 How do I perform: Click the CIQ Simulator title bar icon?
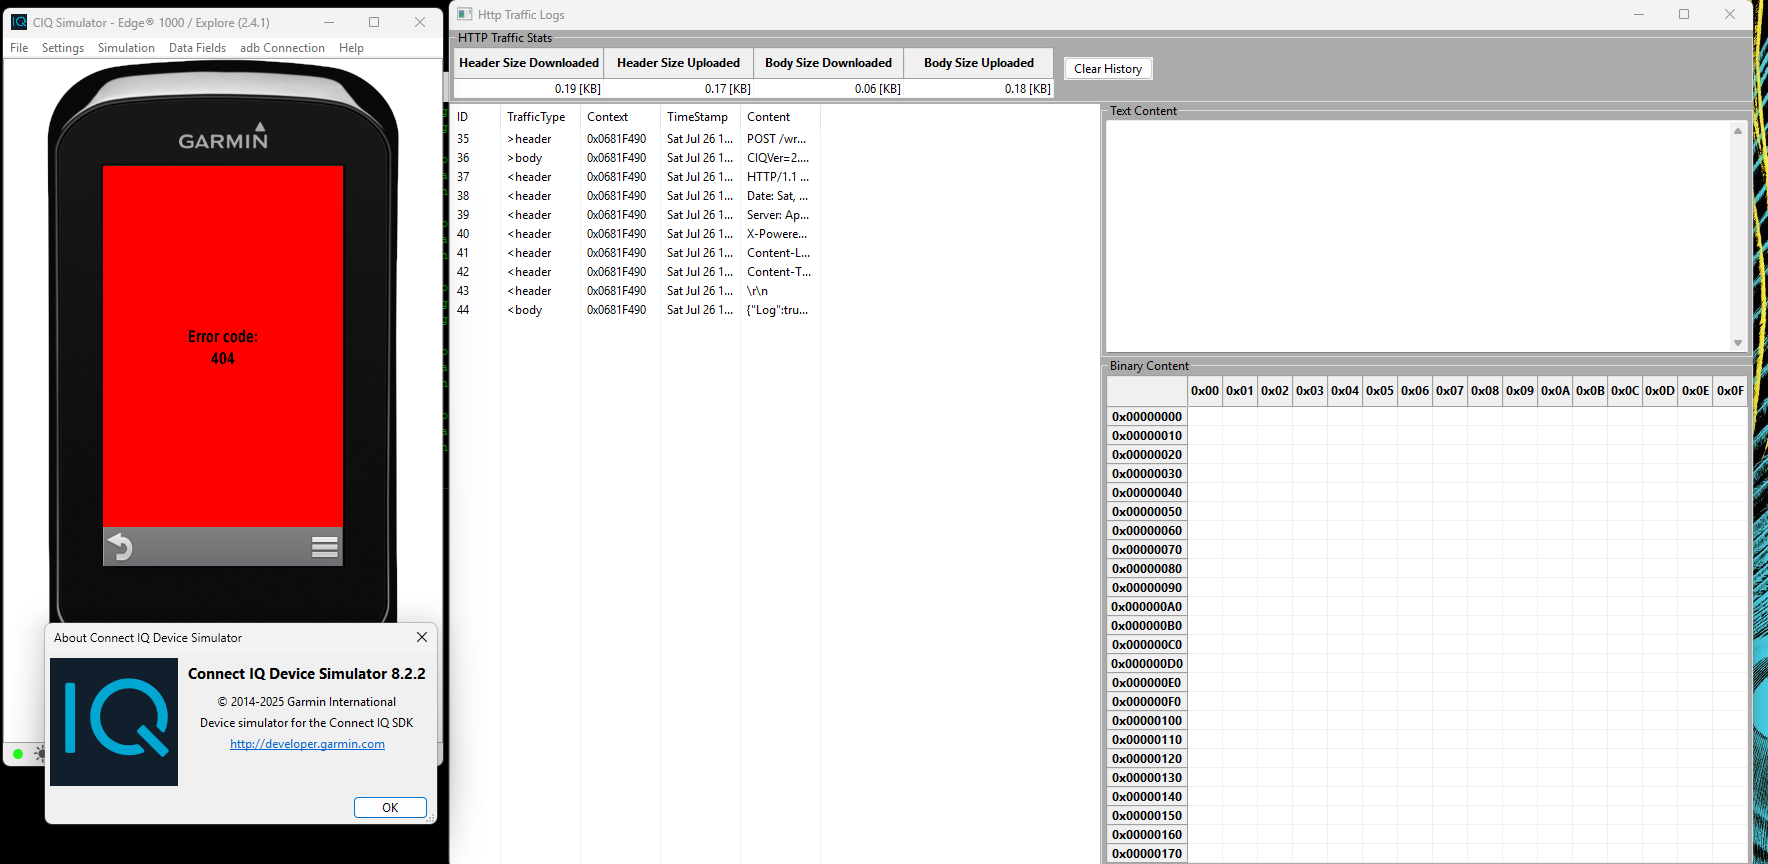[19, 22]
